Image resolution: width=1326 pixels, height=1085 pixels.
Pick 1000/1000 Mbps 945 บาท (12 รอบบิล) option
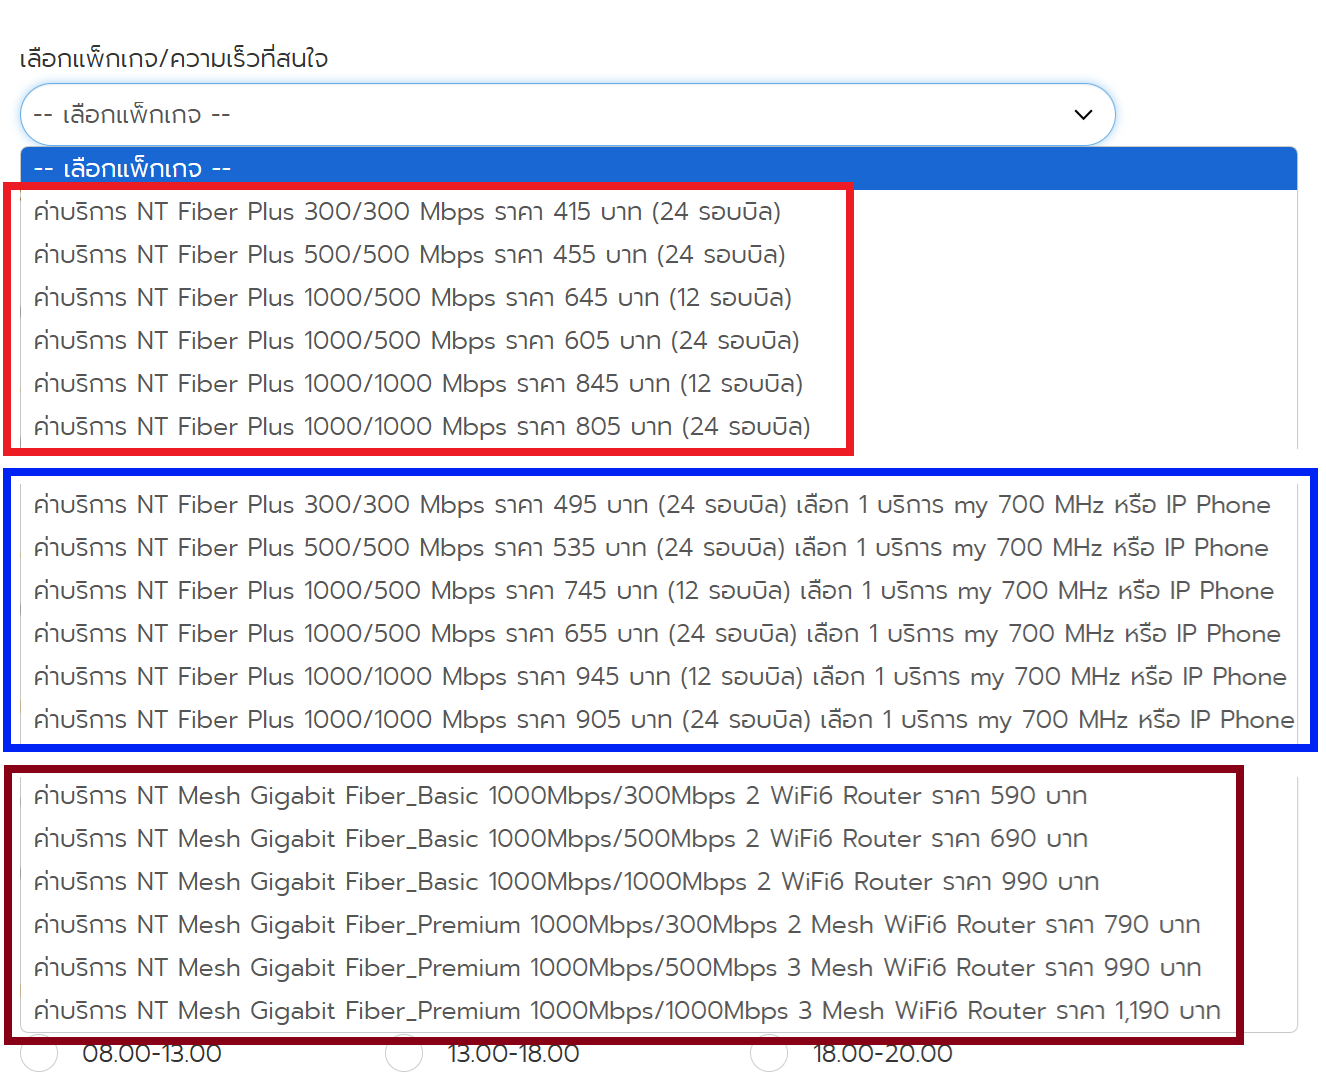pyautogui.click(x=660, y=677)
